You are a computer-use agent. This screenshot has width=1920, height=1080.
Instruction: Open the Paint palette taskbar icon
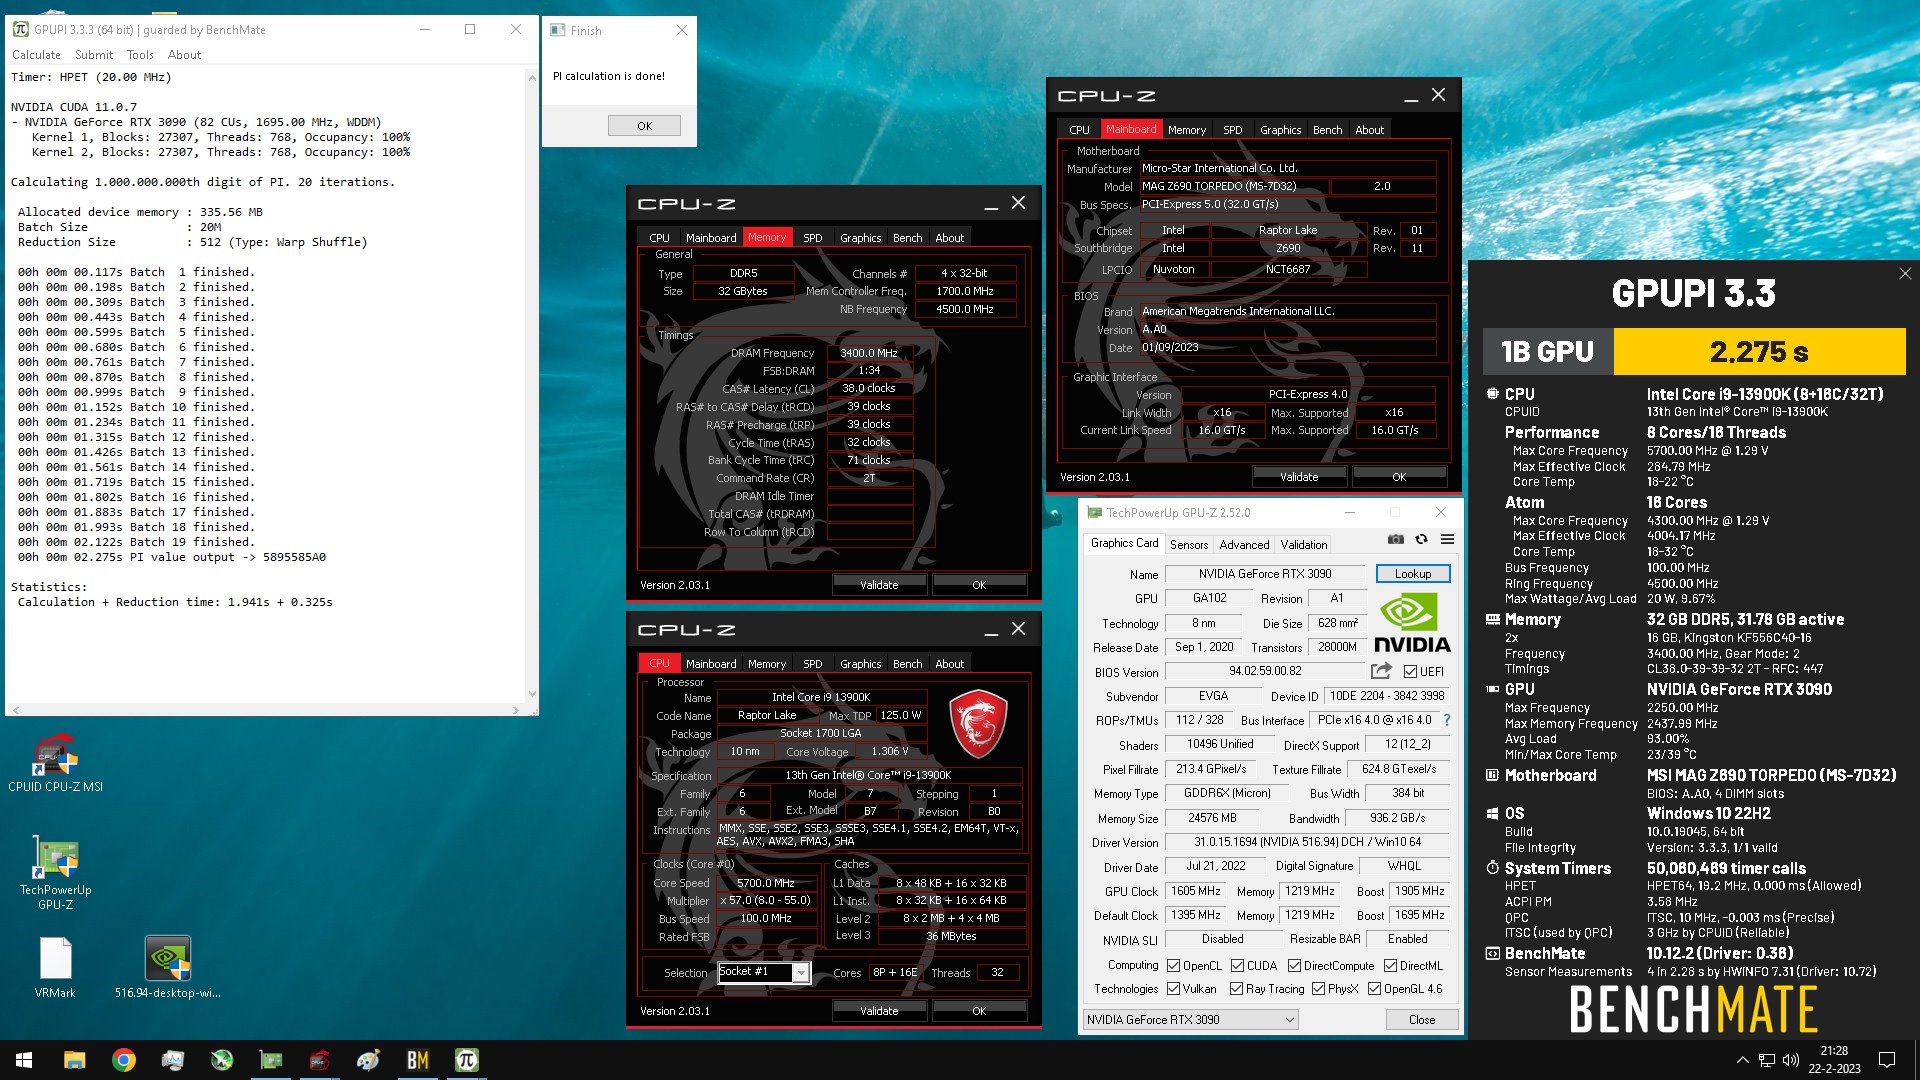coord(369,1060)
